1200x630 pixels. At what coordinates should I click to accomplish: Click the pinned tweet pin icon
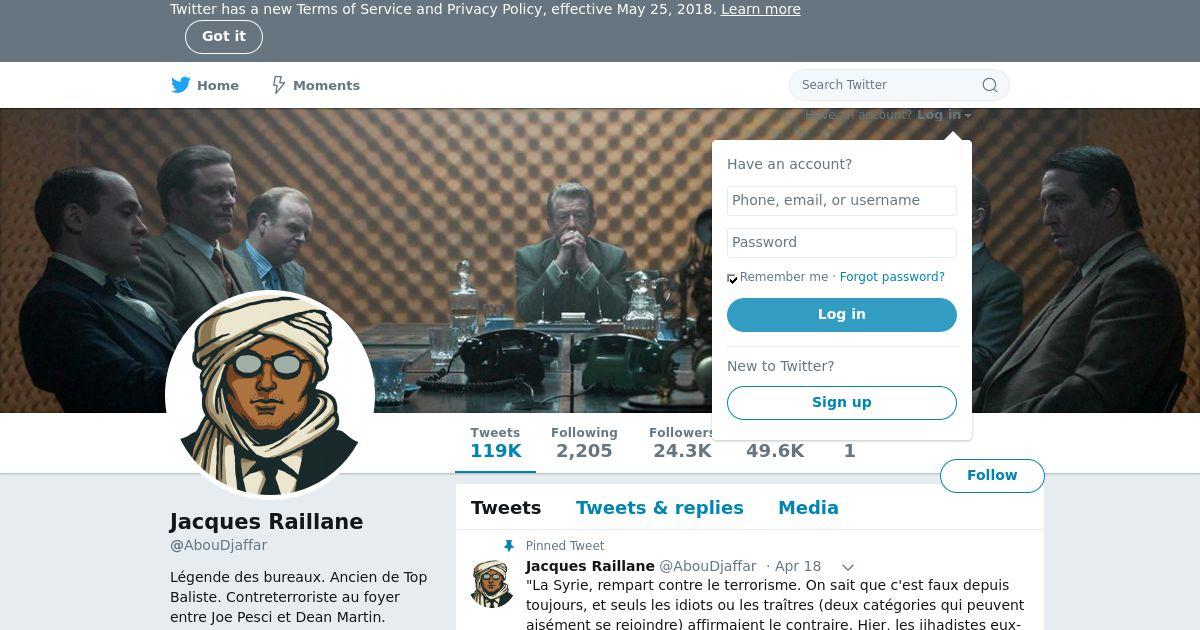[x=509, y=546]
